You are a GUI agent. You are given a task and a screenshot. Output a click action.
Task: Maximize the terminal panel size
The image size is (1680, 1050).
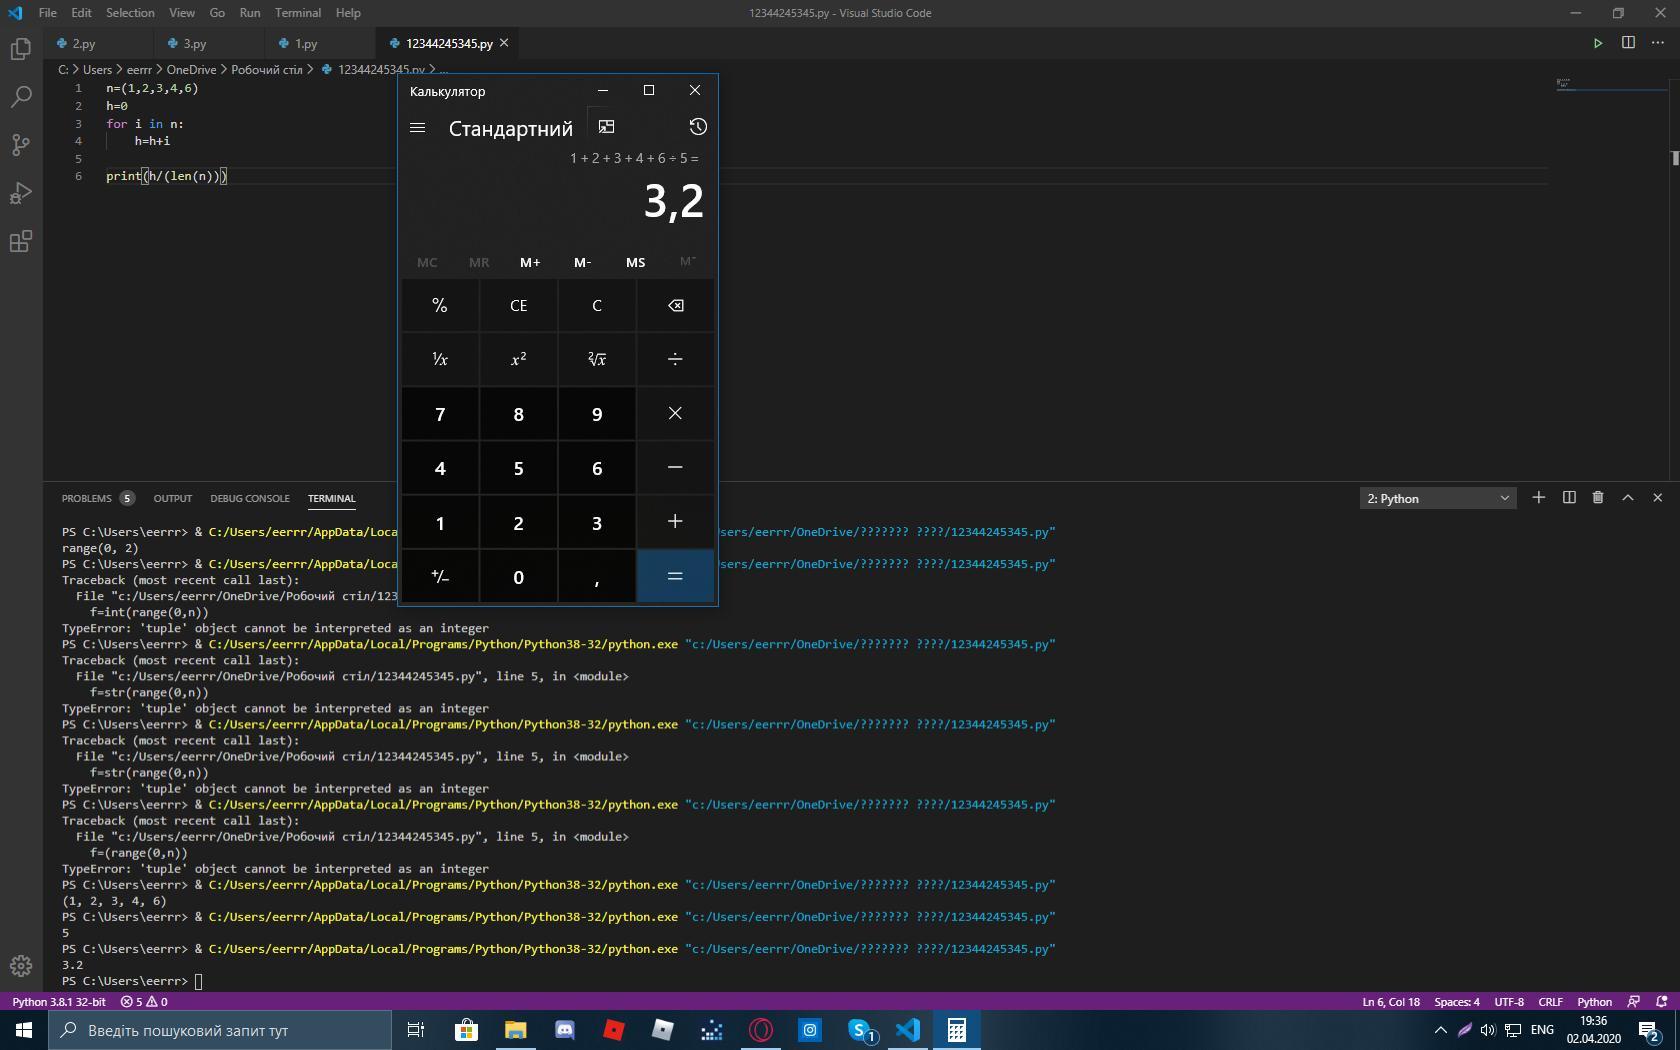[1627, 498]
